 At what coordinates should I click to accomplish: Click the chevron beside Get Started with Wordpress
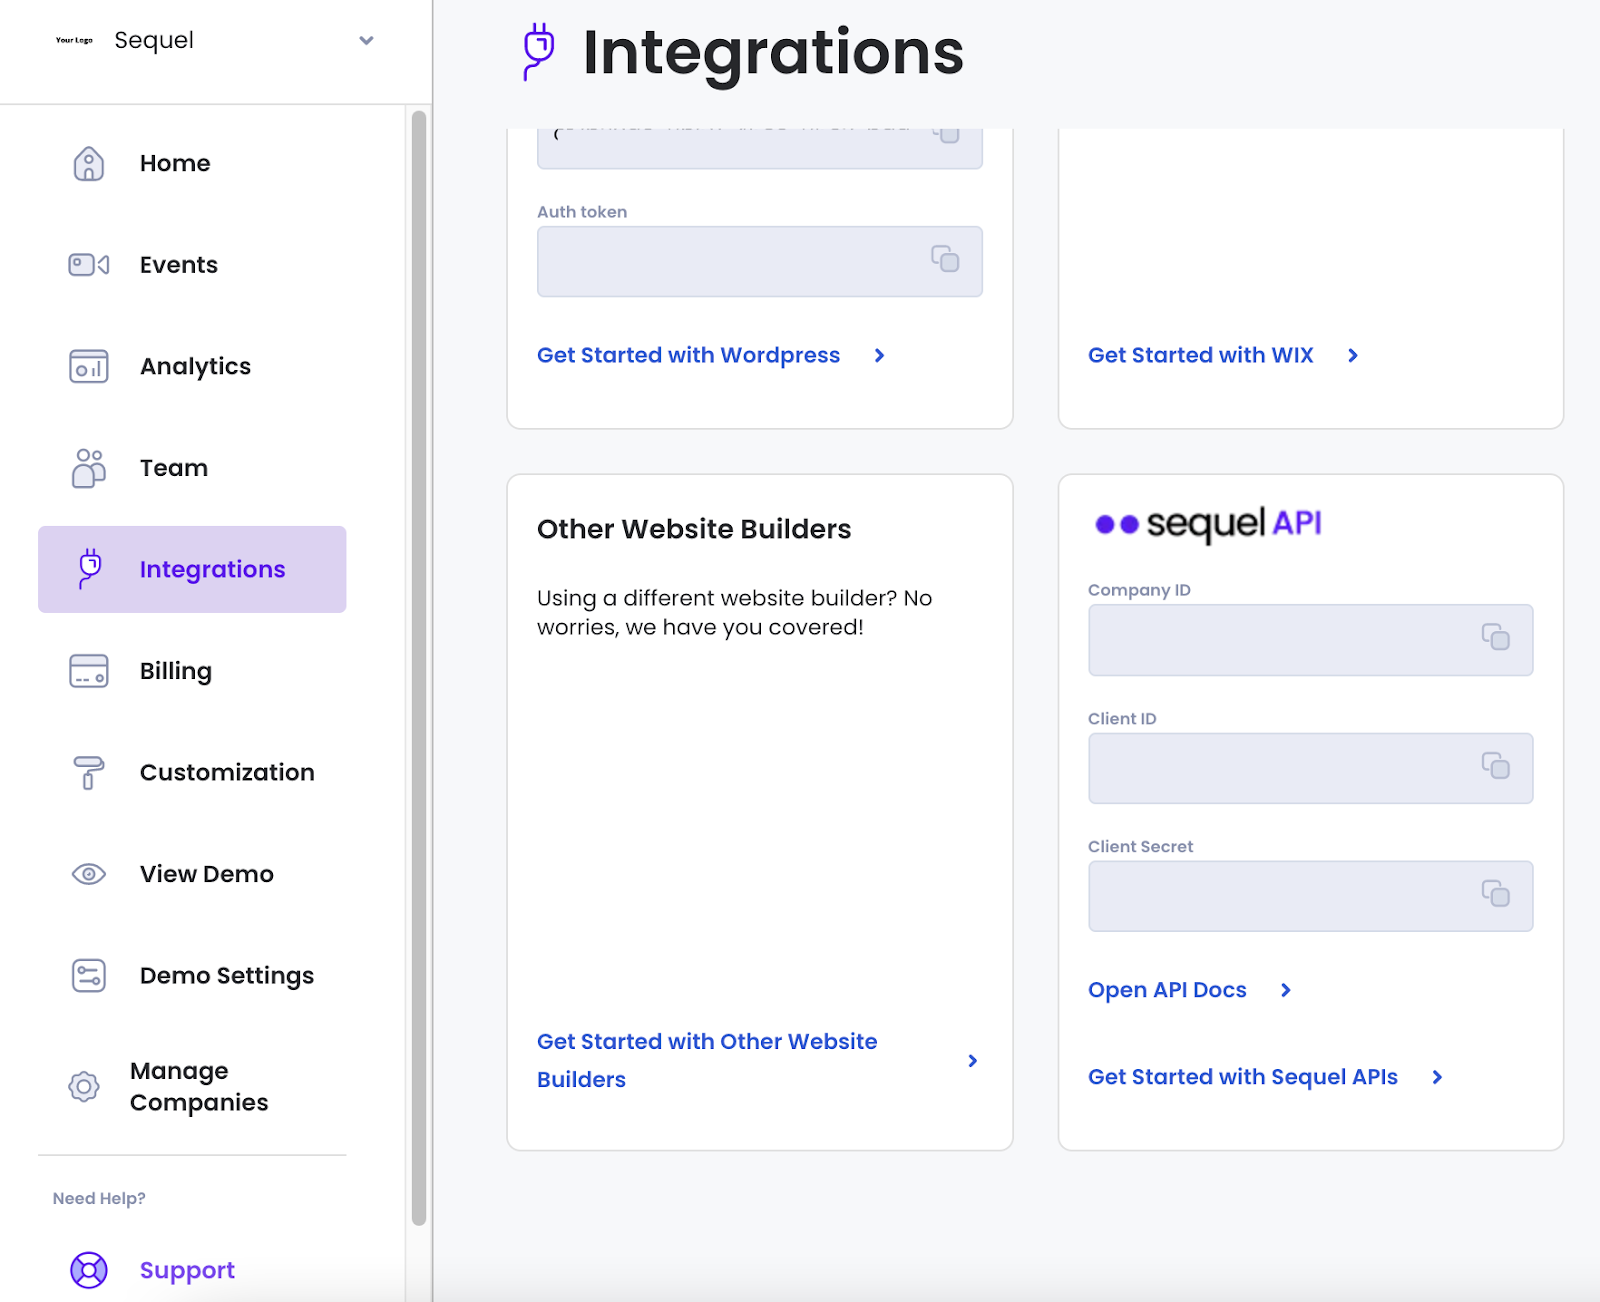(879, 356)
